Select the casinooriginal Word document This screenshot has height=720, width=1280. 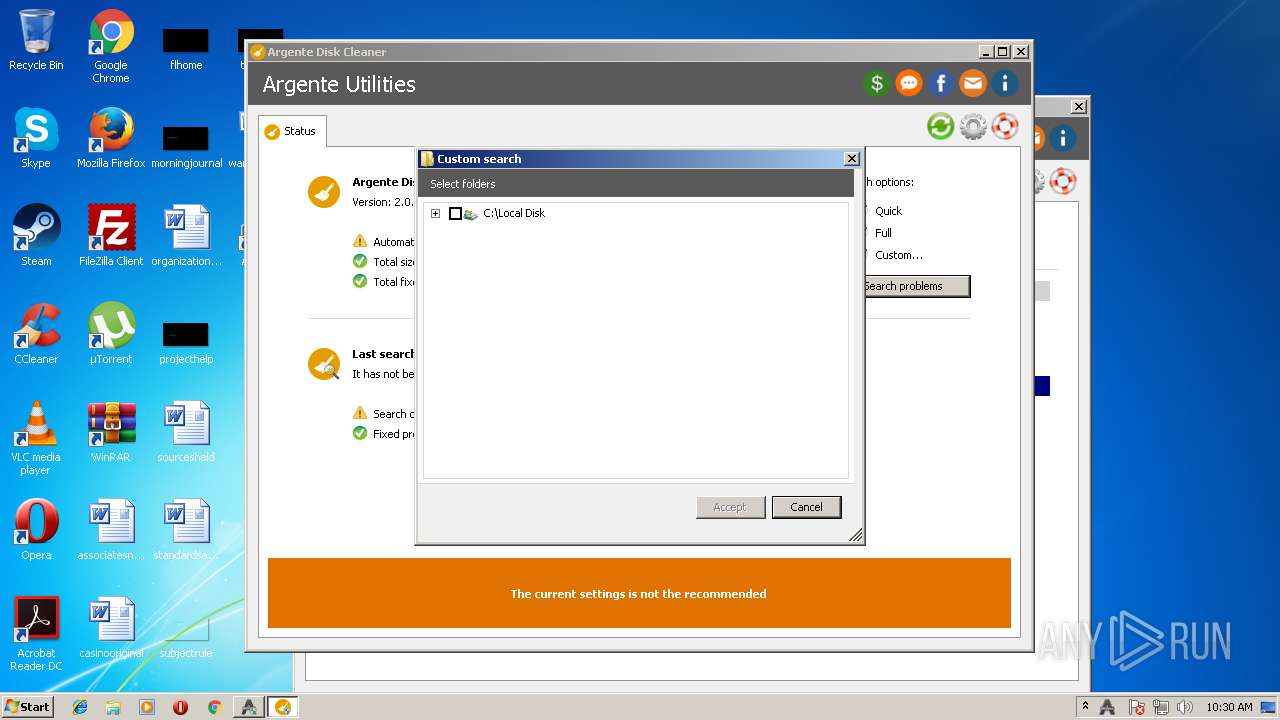point(111,628)
